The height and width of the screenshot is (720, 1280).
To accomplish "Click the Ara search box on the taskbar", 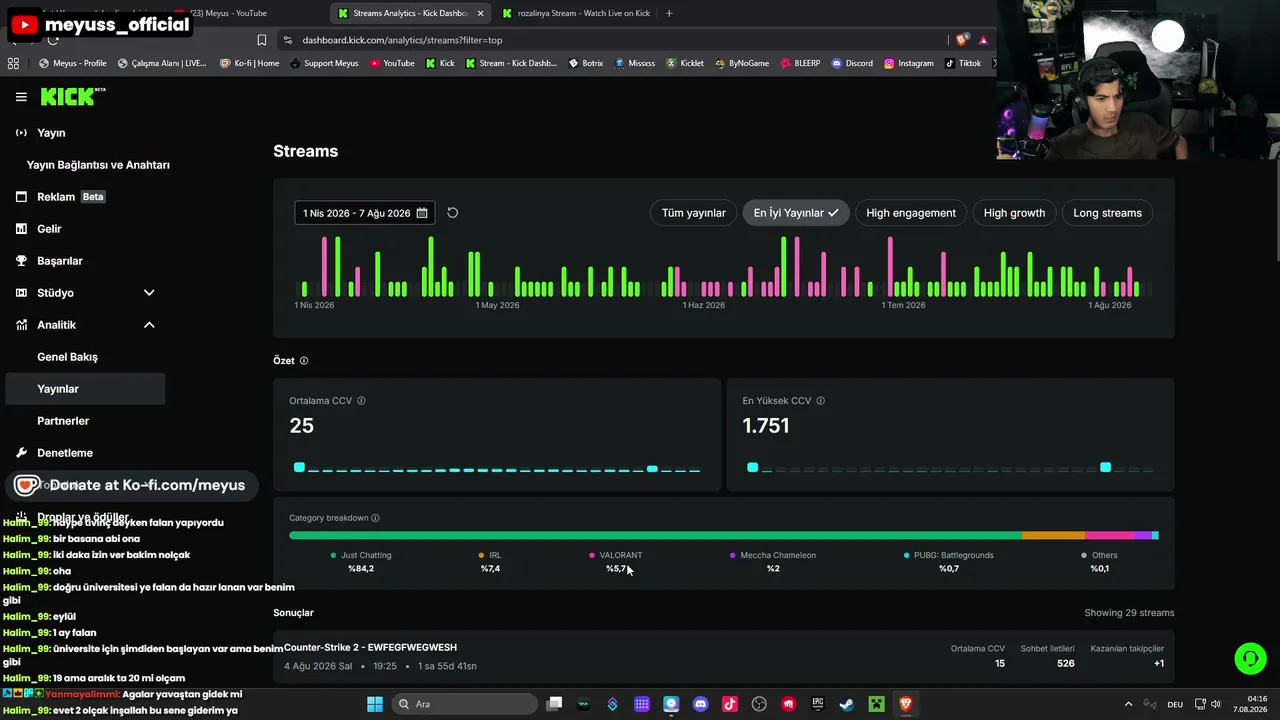I will [x=465, y=704].
